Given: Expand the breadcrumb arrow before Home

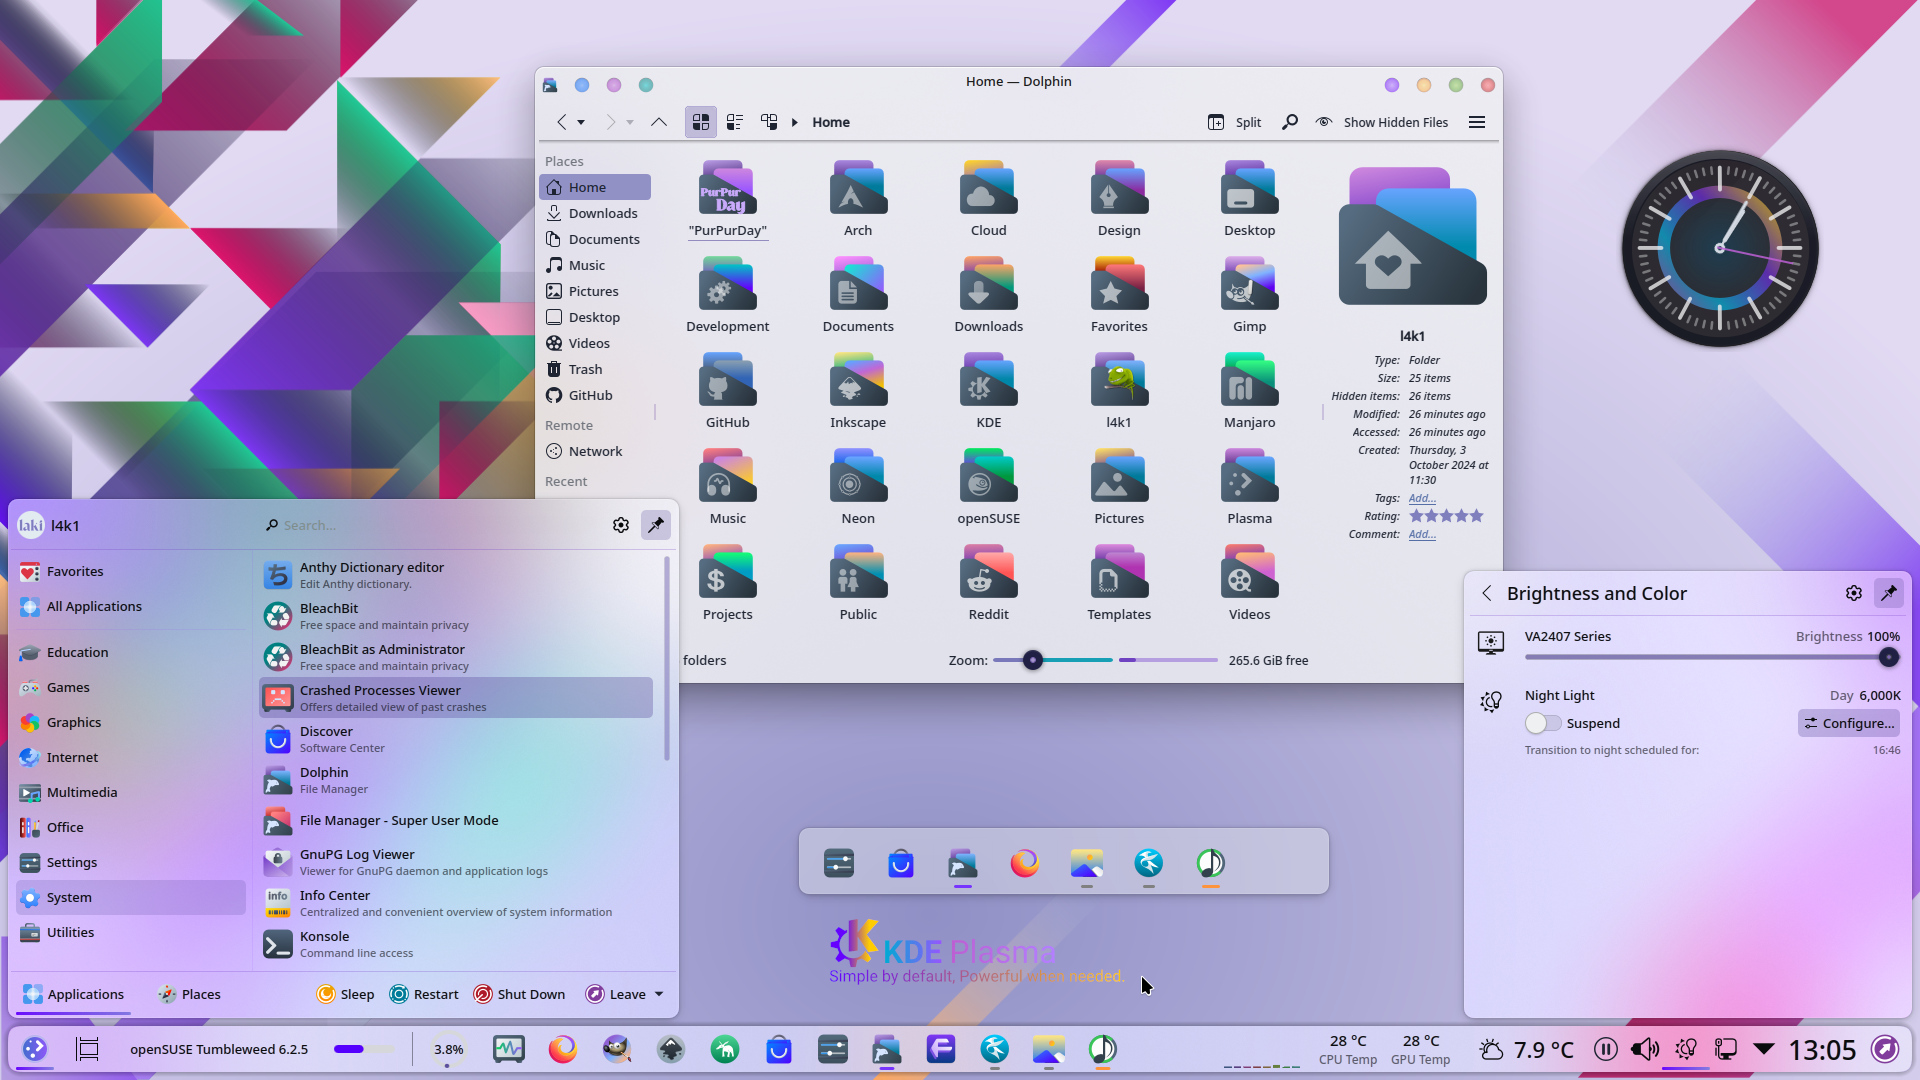Looking at the screenshot, I should 795,122.
